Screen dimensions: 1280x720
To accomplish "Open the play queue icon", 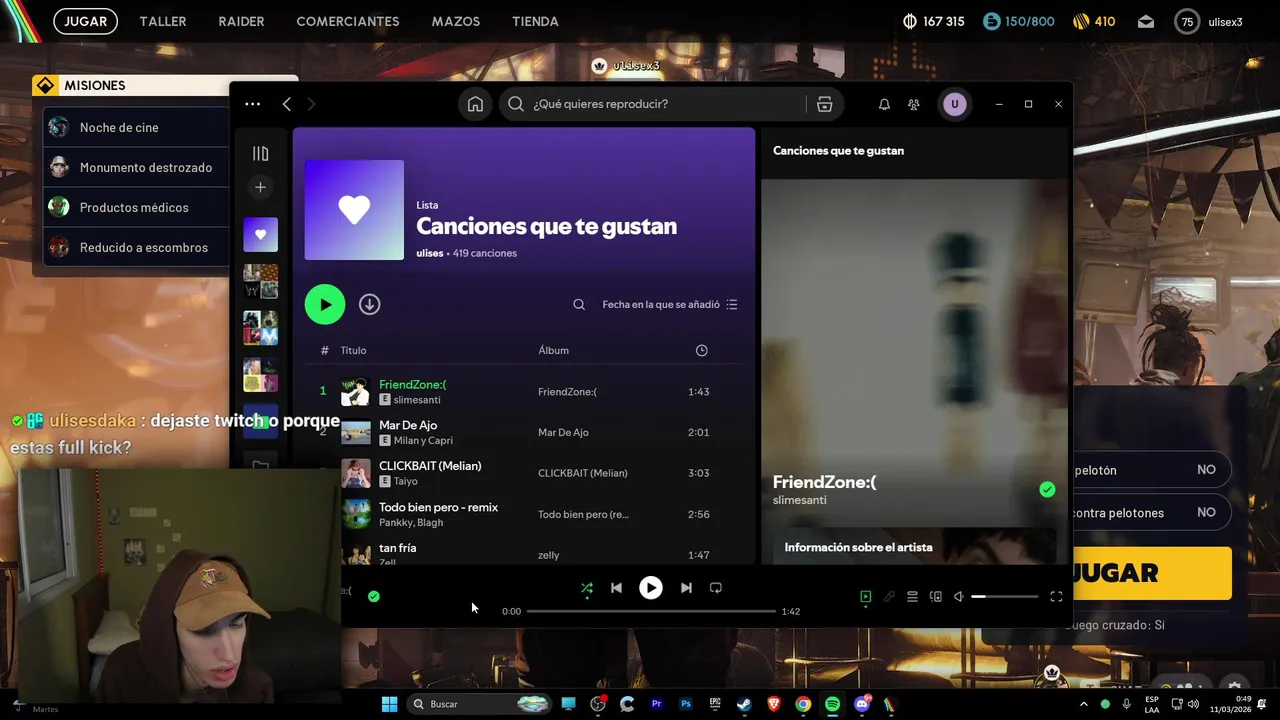I will (x=912, y=596).
